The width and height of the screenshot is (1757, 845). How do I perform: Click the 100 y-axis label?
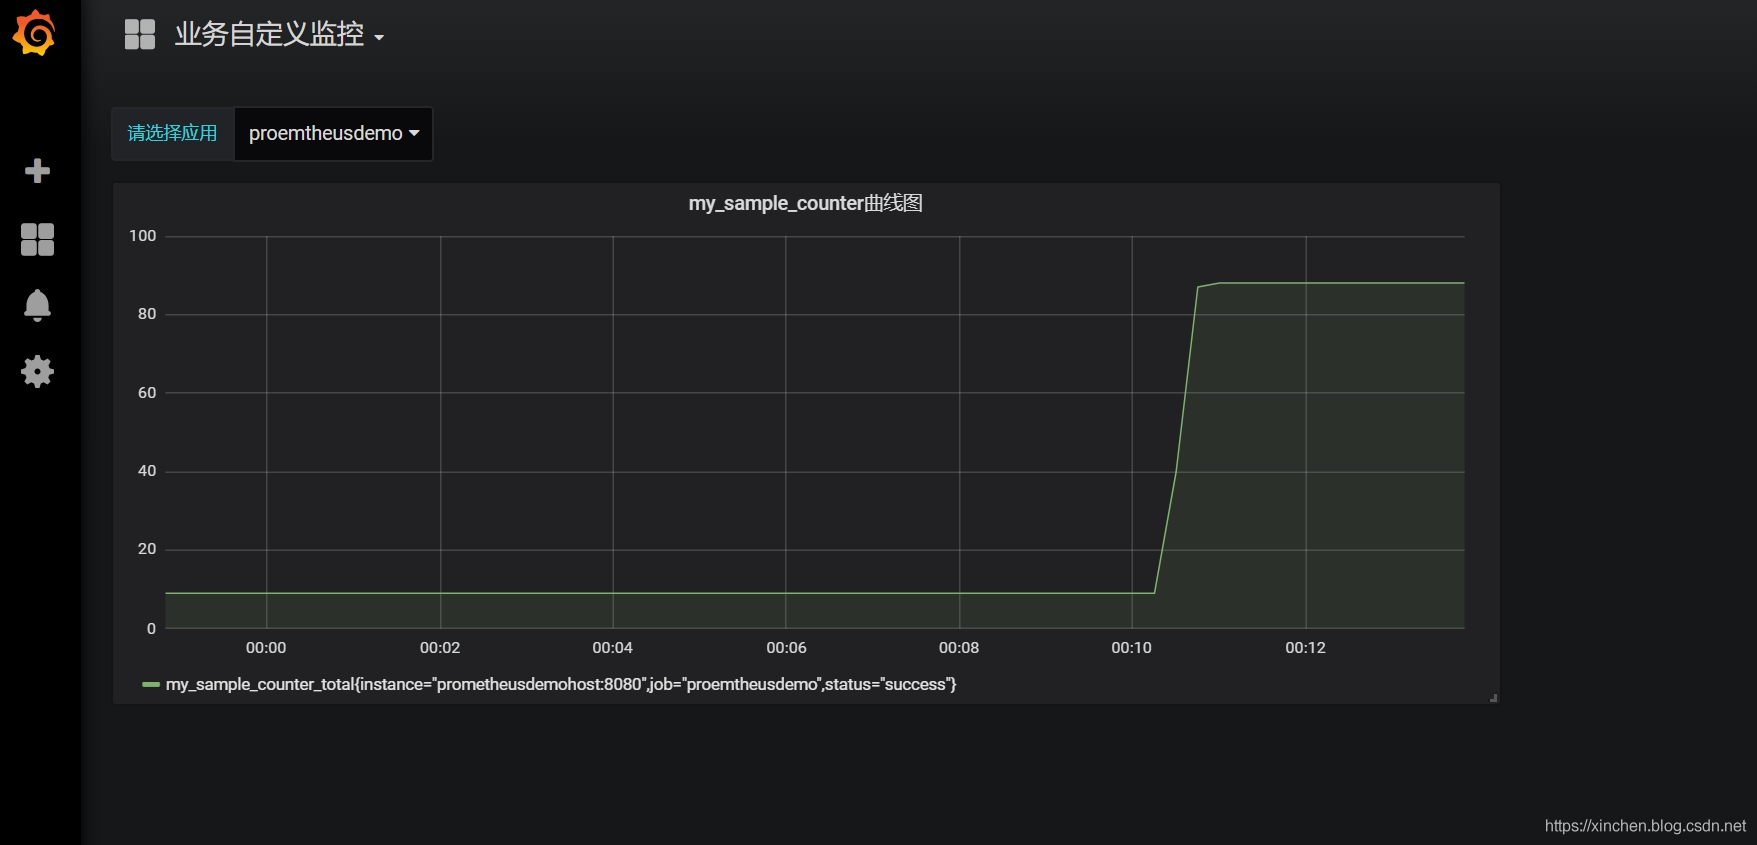click(x=143, y=236)
